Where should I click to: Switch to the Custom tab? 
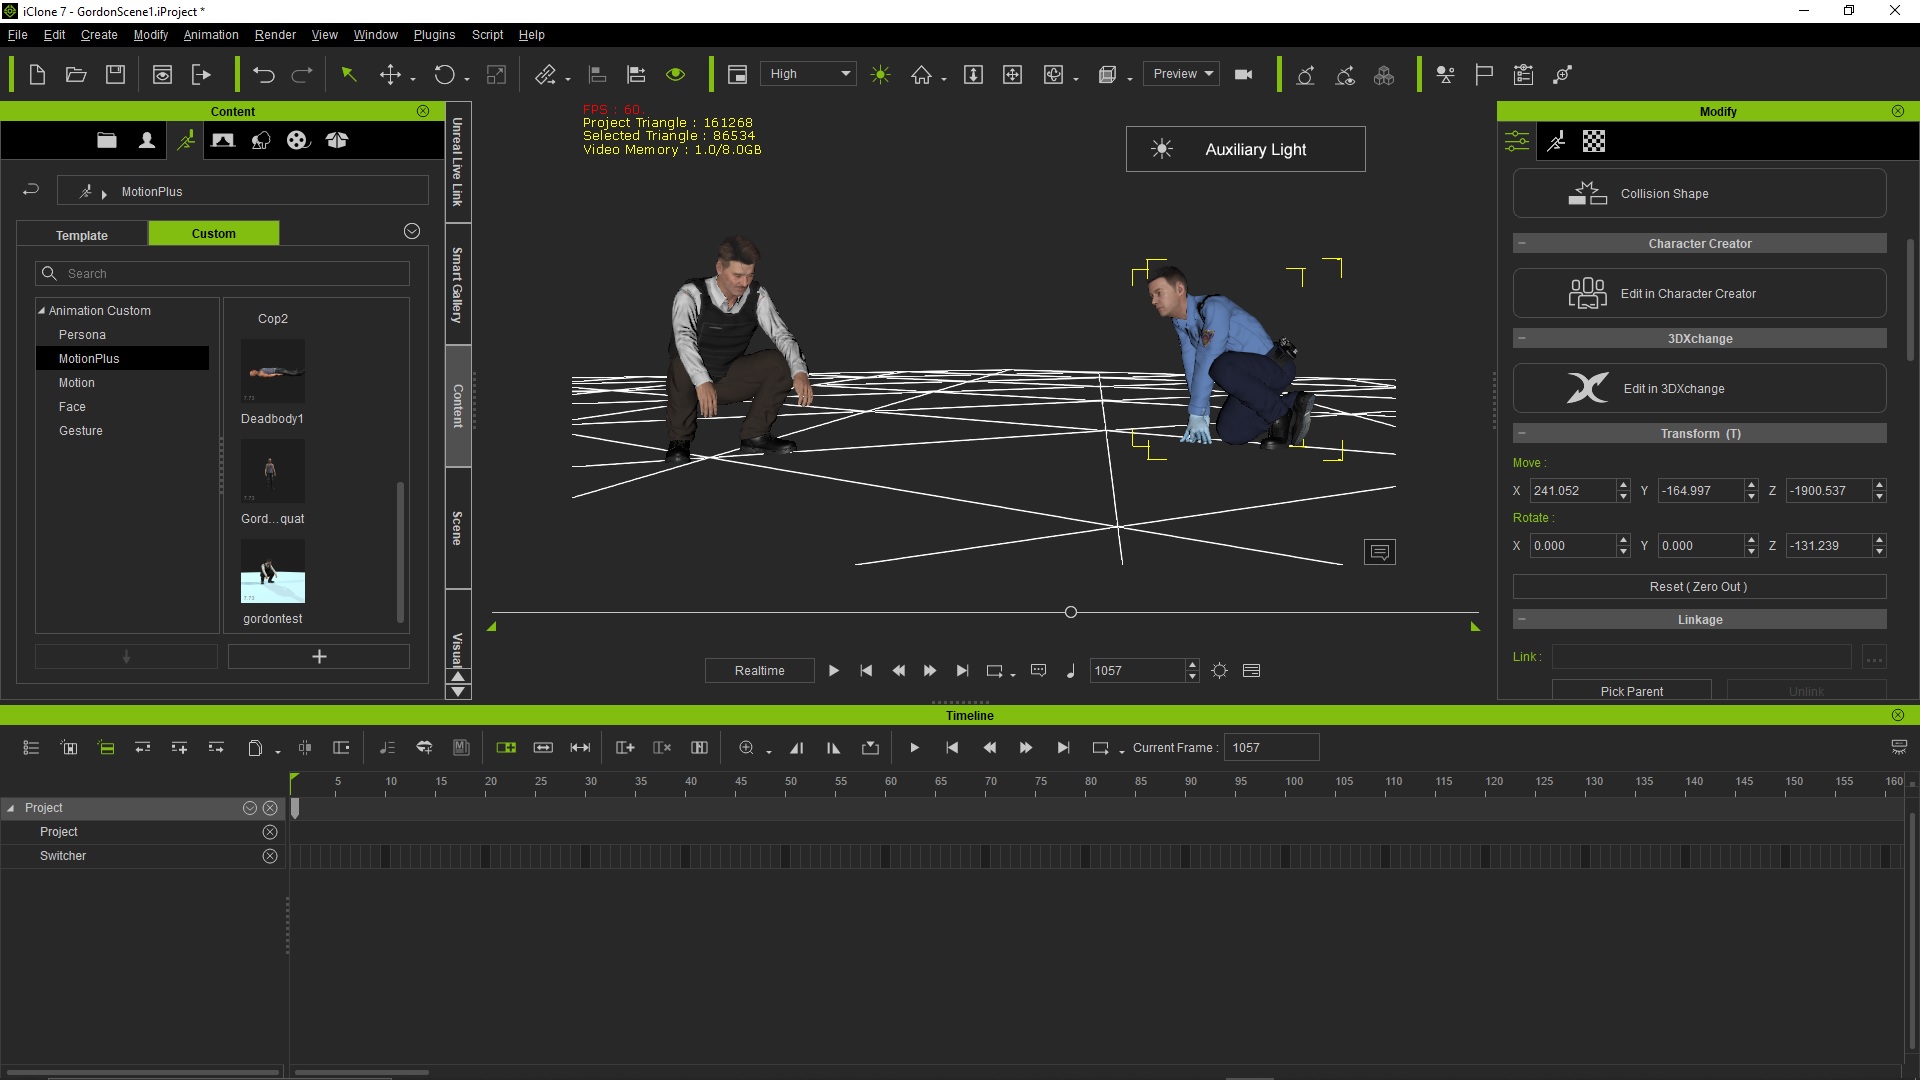(x=214, y=233)
